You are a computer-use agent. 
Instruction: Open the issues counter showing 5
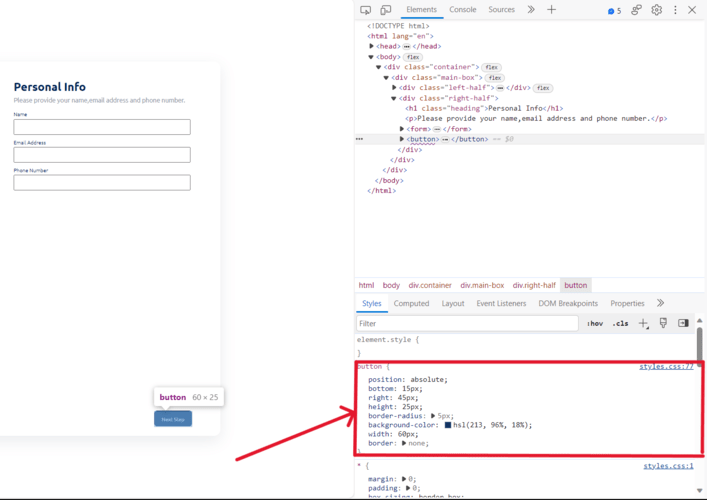(614, 11)
